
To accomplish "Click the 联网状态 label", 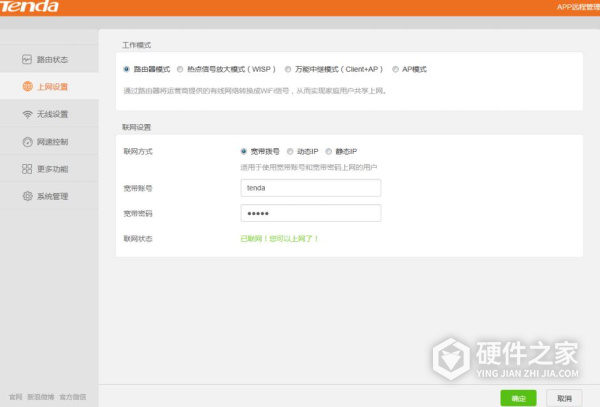I will click(x=138, y=239).
